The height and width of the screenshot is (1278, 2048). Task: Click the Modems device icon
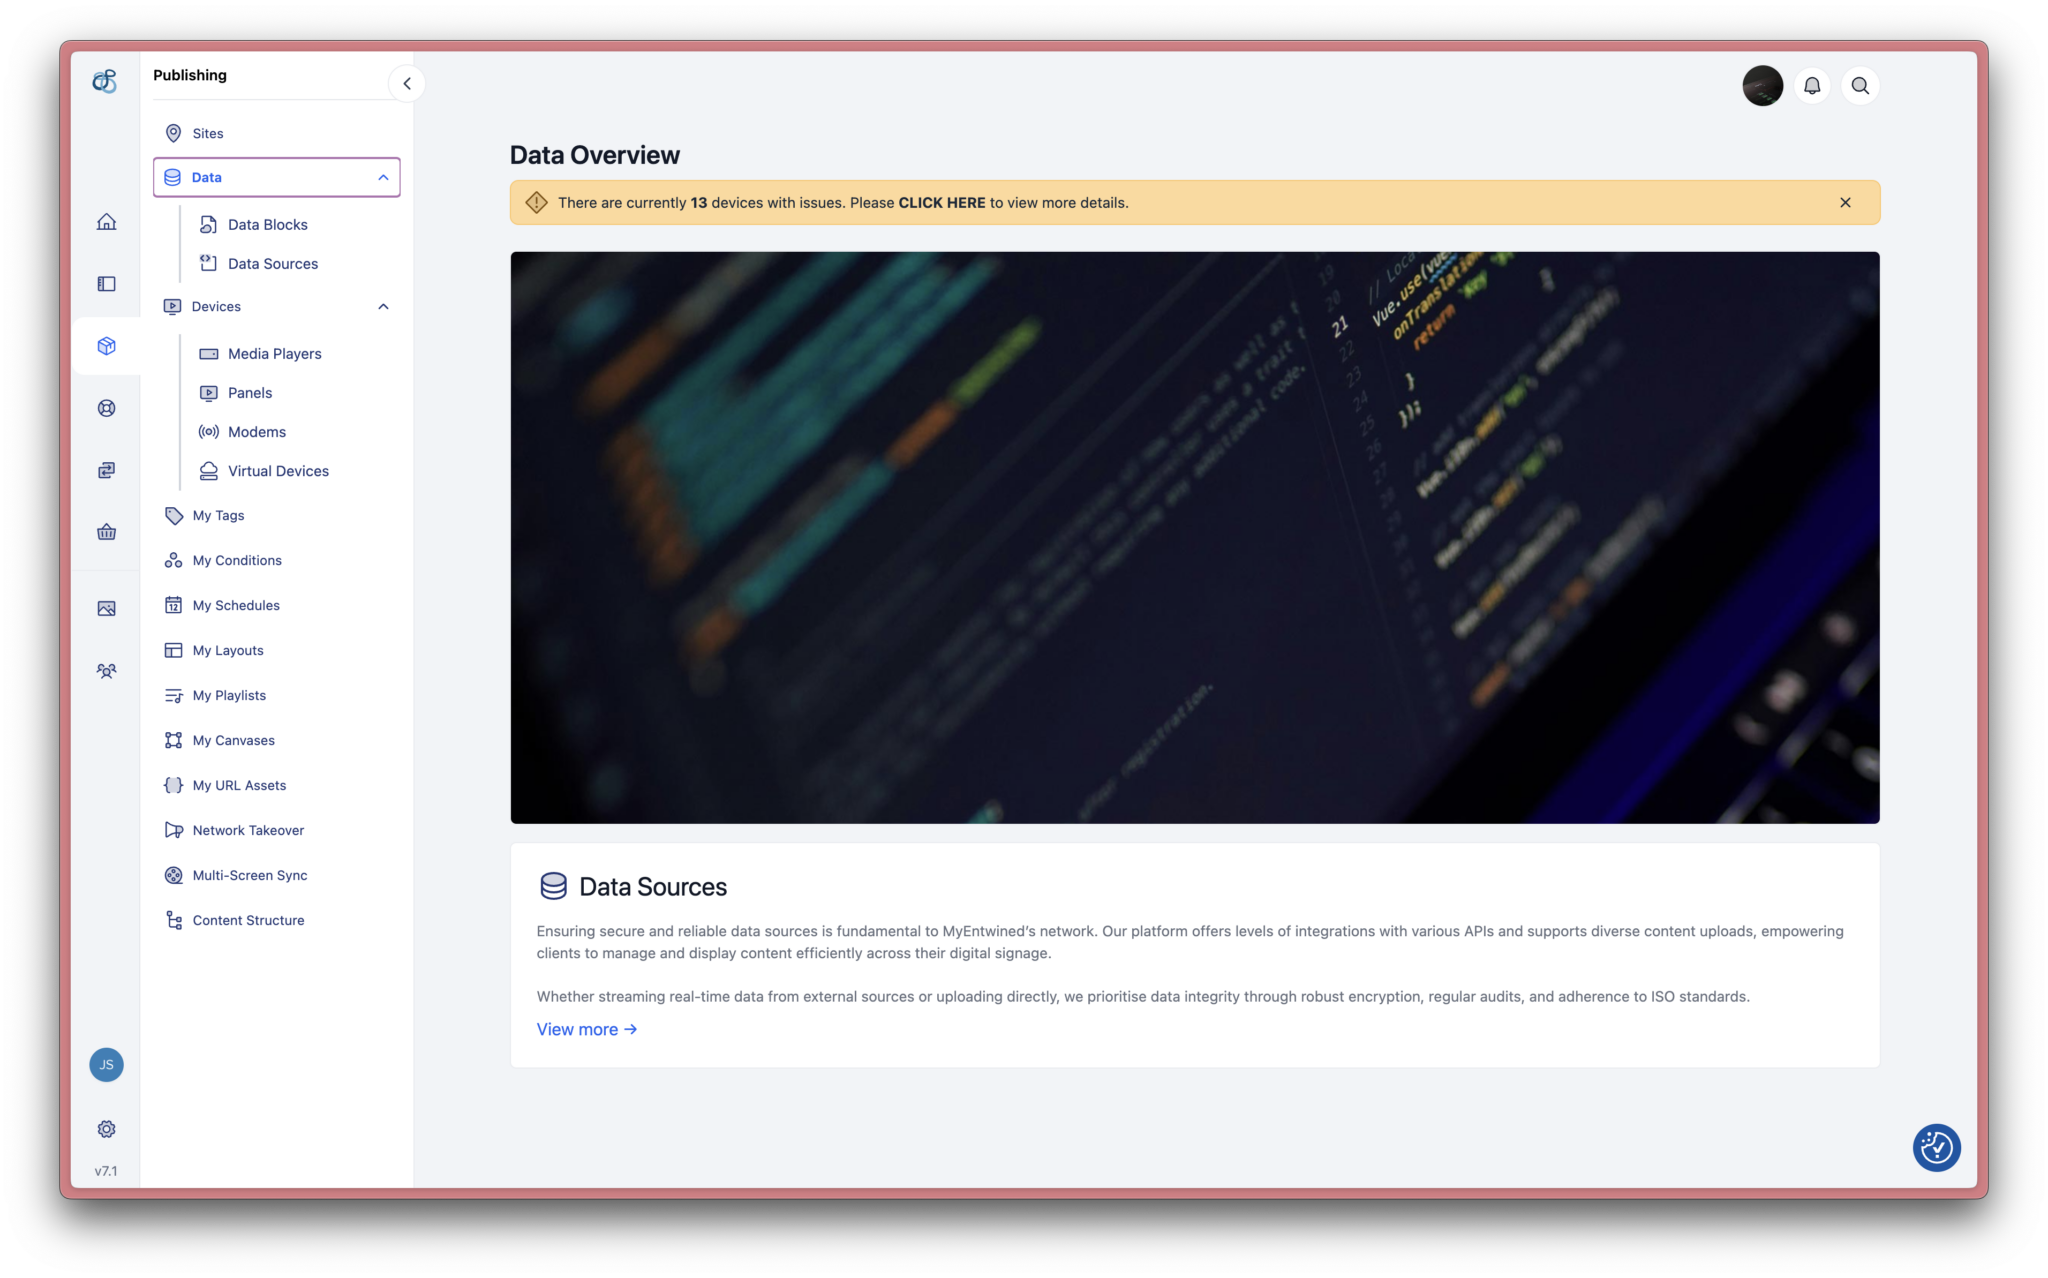coord(208,431)
